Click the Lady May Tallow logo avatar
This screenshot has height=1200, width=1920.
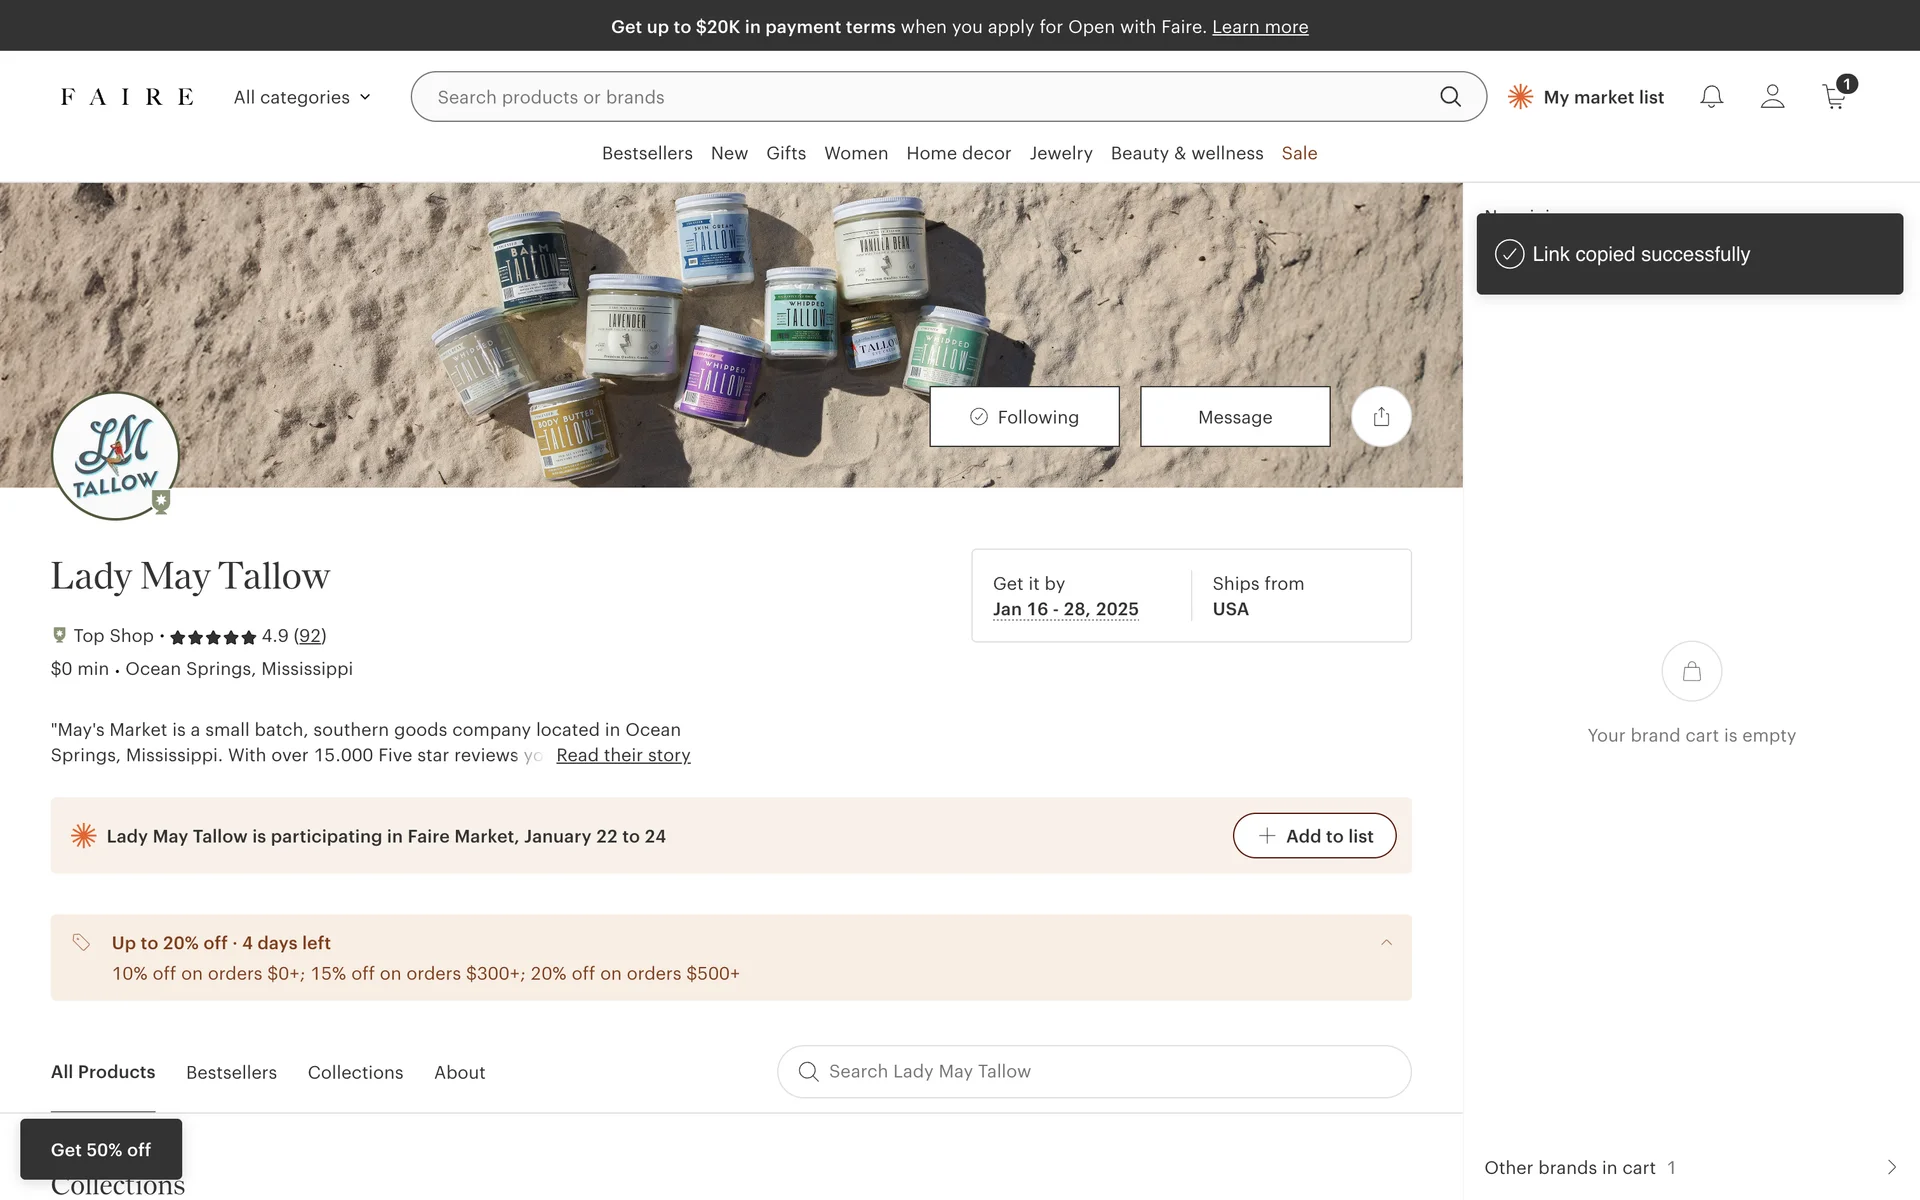(x=115, y=456)
